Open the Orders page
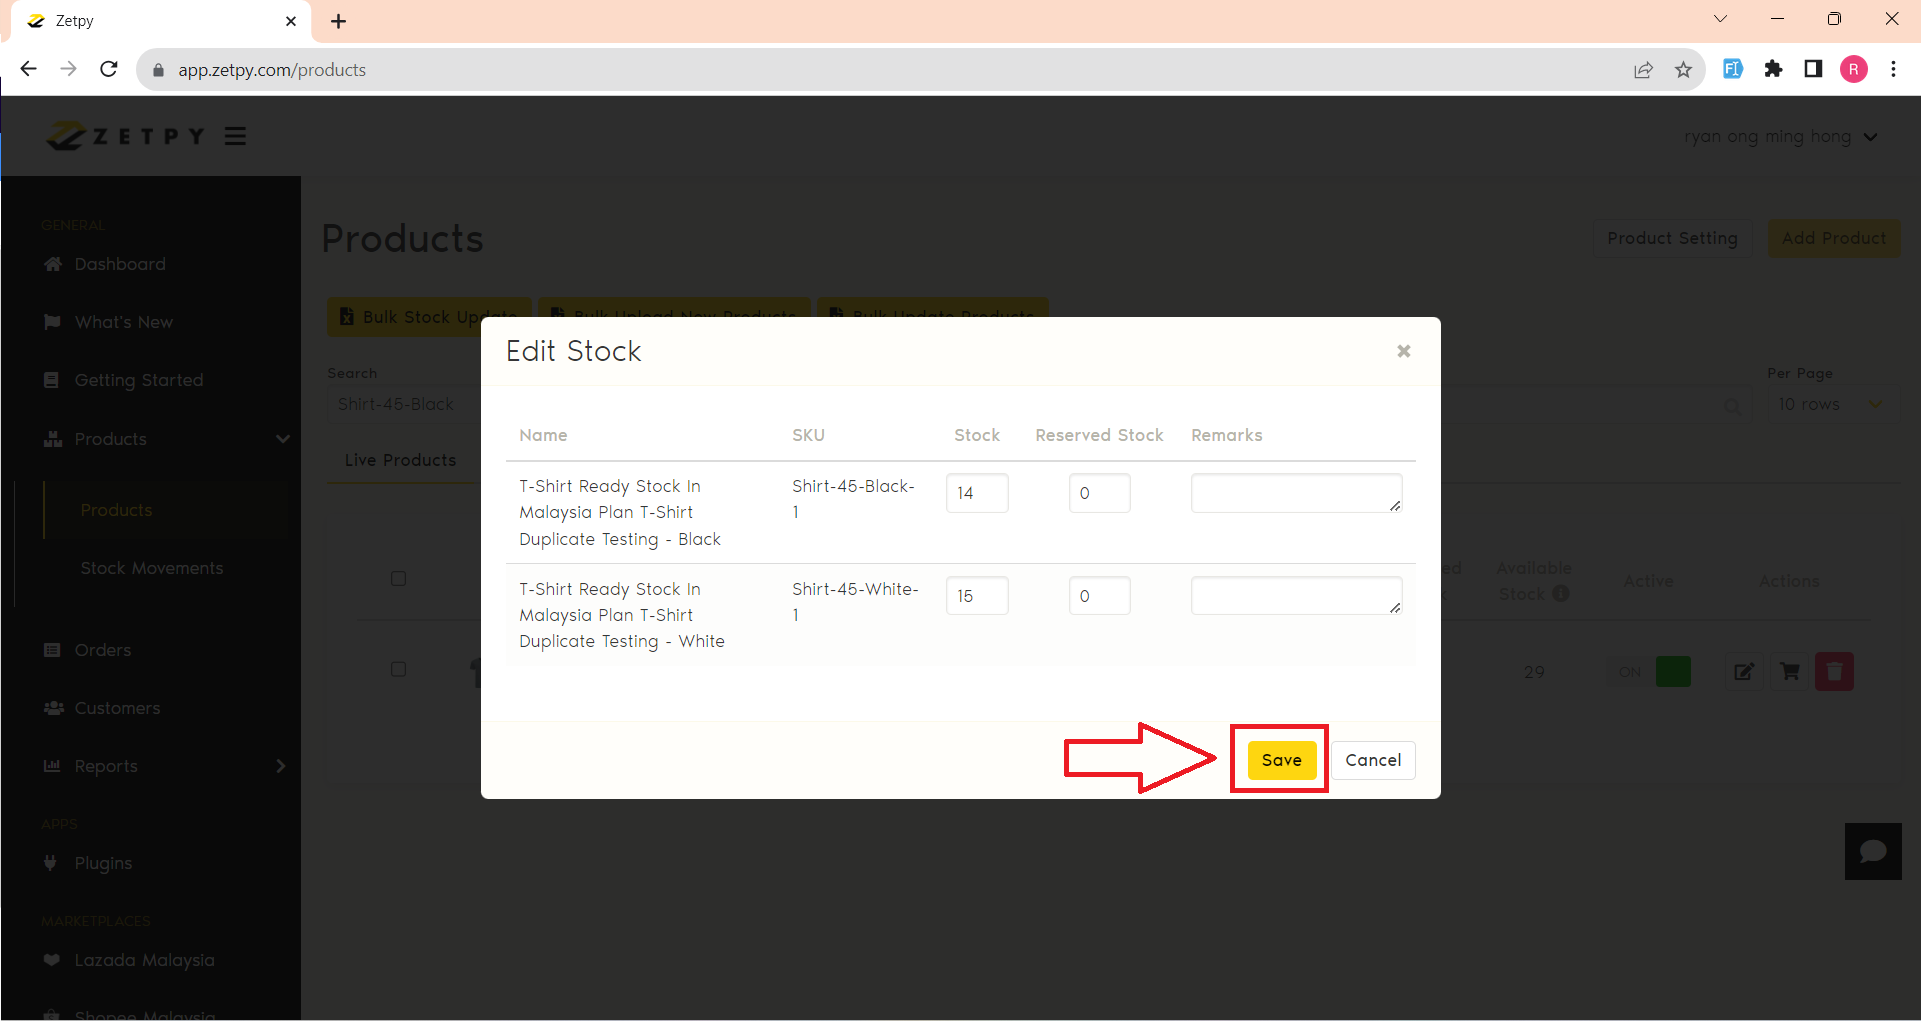The height and width of the screenshot is (1021, 1921). [x=102, y=650]
